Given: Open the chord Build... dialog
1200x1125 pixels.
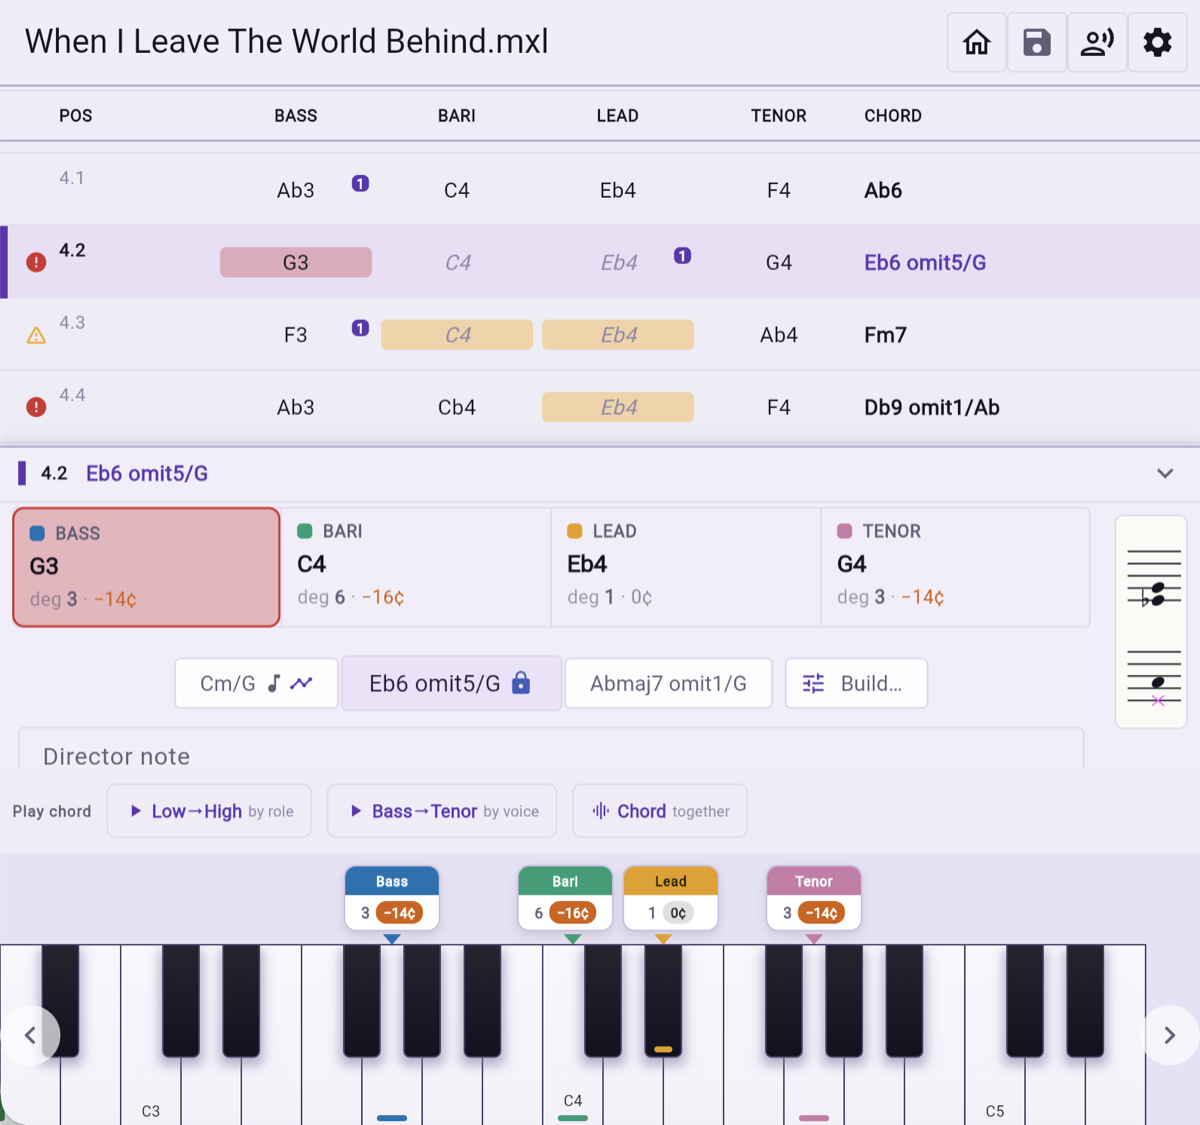Looking at the screenshot, I should pyautogui.click(x=856, y=683).
